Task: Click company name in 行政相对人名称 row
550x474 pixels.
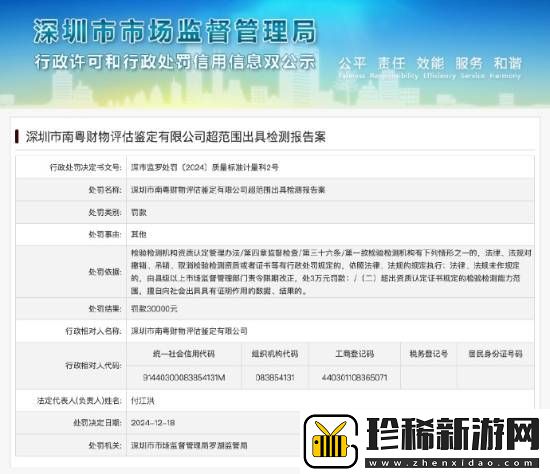Action: pos(189,331)
